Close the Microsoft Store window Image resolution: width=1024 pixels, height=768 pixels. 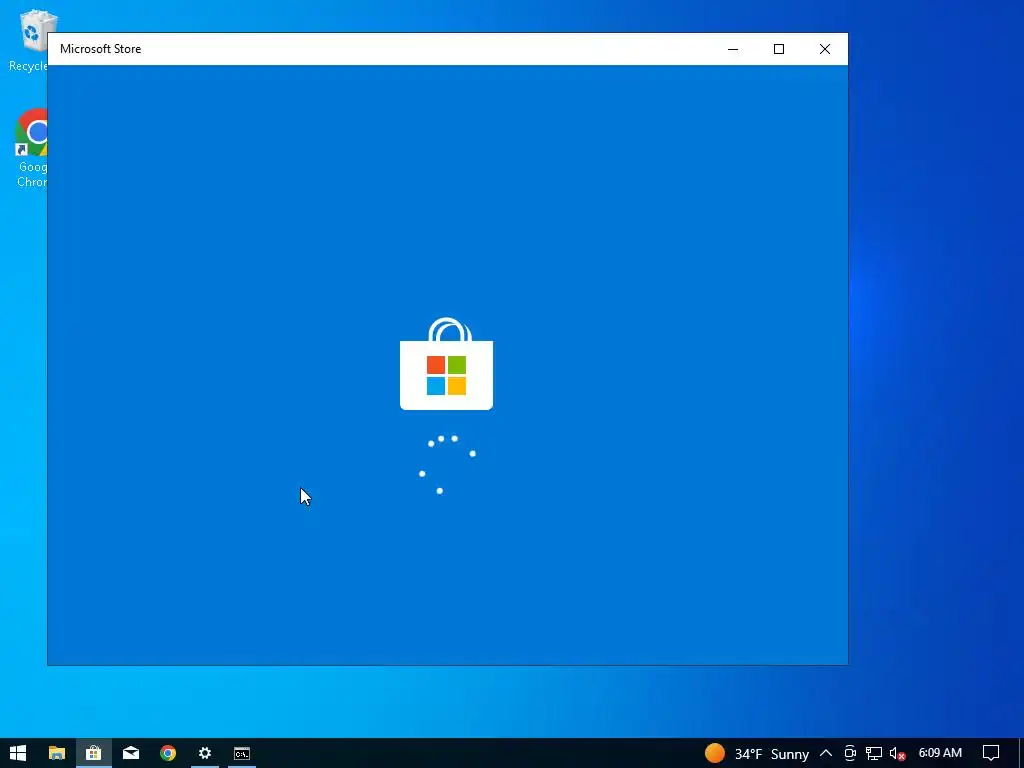825,49
